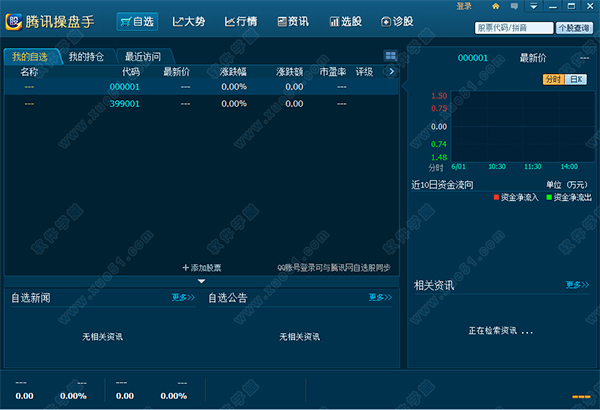Click the 自选新闻 section heading

pos(31,297)
